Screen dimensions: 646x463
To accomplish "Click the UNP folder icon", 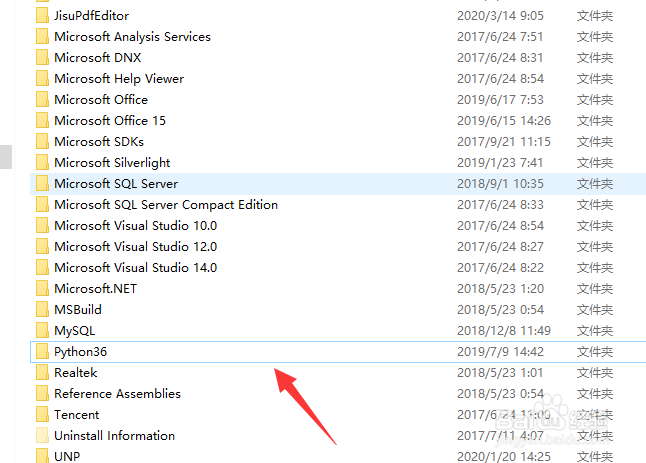I will [42, 456].
